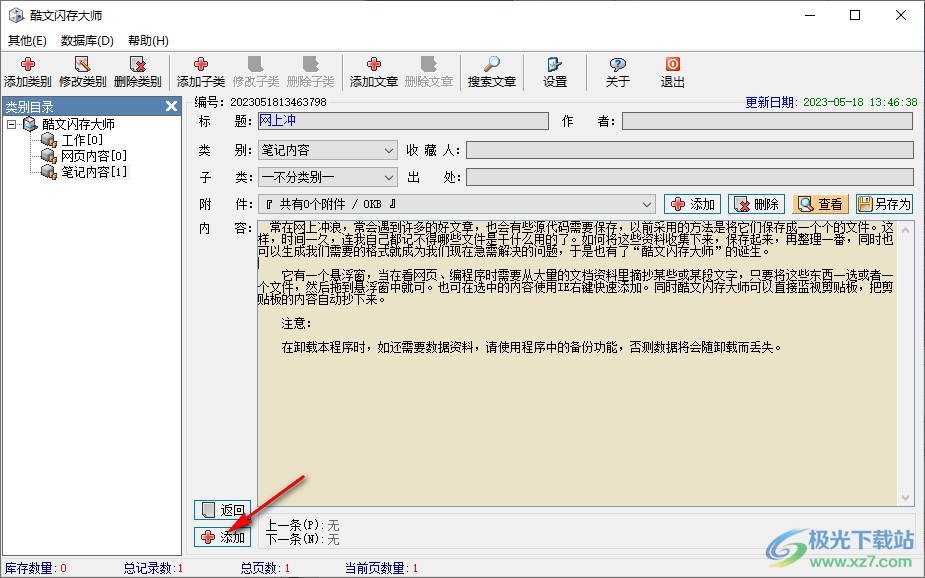
Task: Close the 类别目录 panel
Action: coord(171,106)
